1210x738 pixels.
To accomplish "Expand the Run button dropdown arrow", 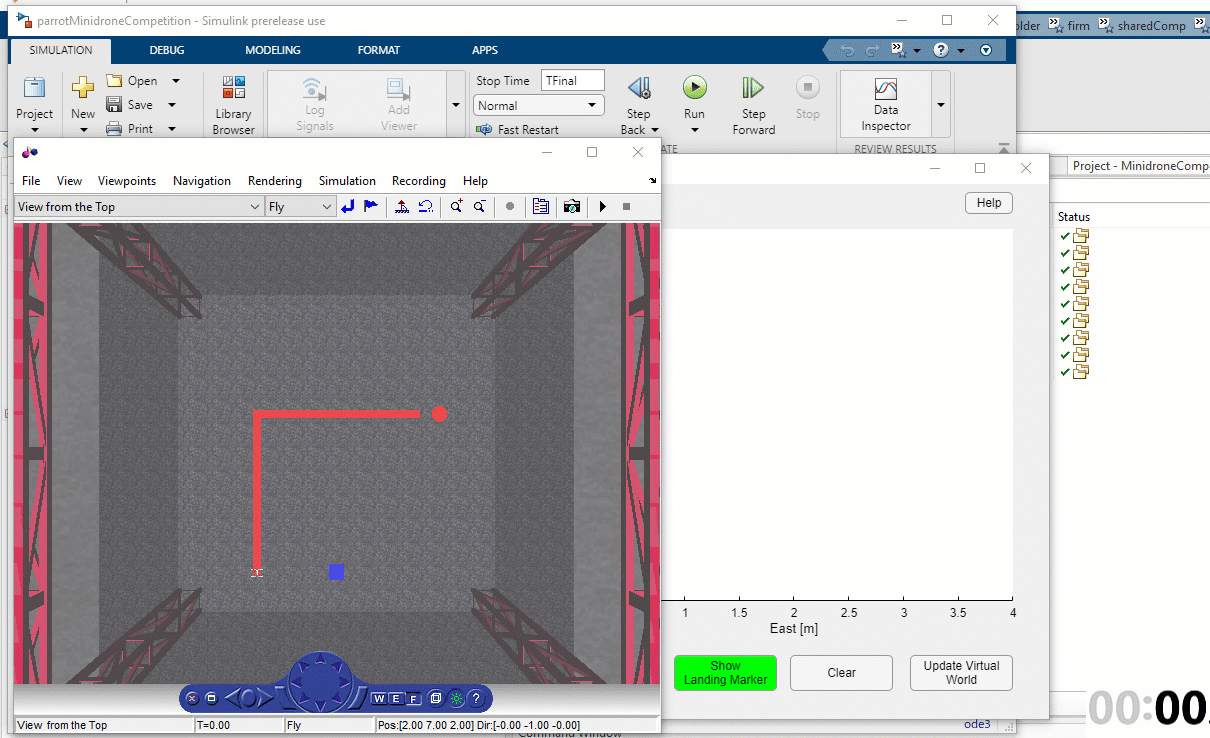I will [x=695, y=130].
